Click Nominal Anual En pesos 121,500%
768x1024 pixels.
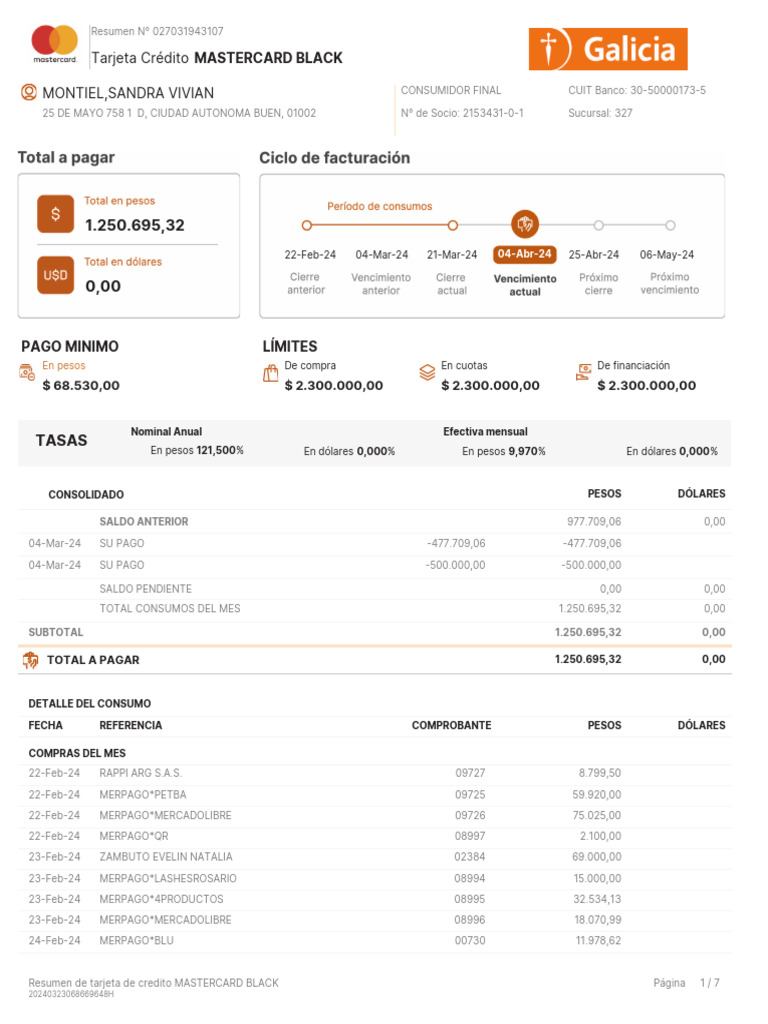[197, 451]
